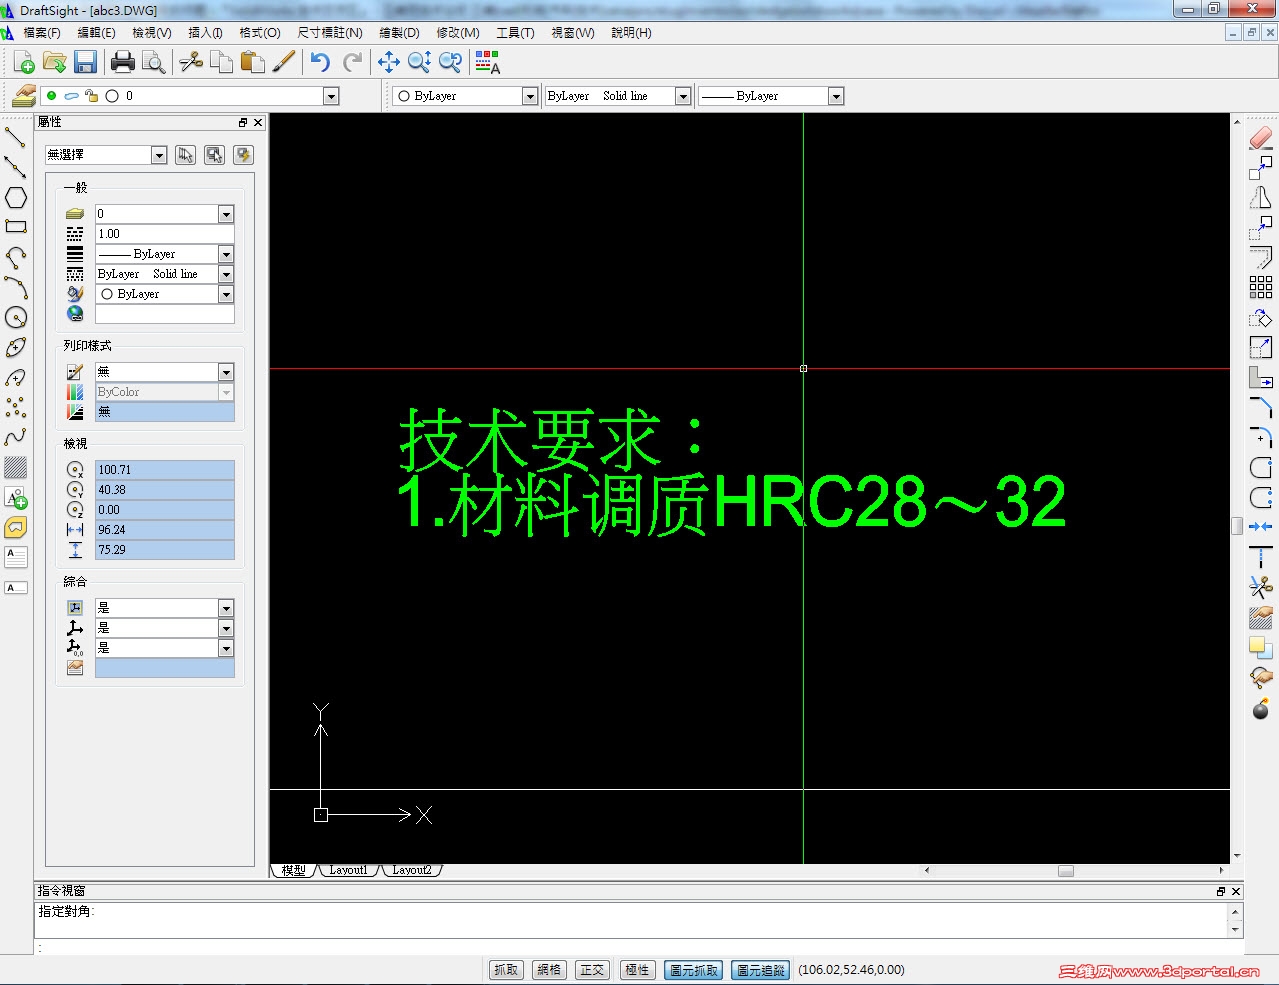Switch to the 模型 tab

(x=293, y=871)
